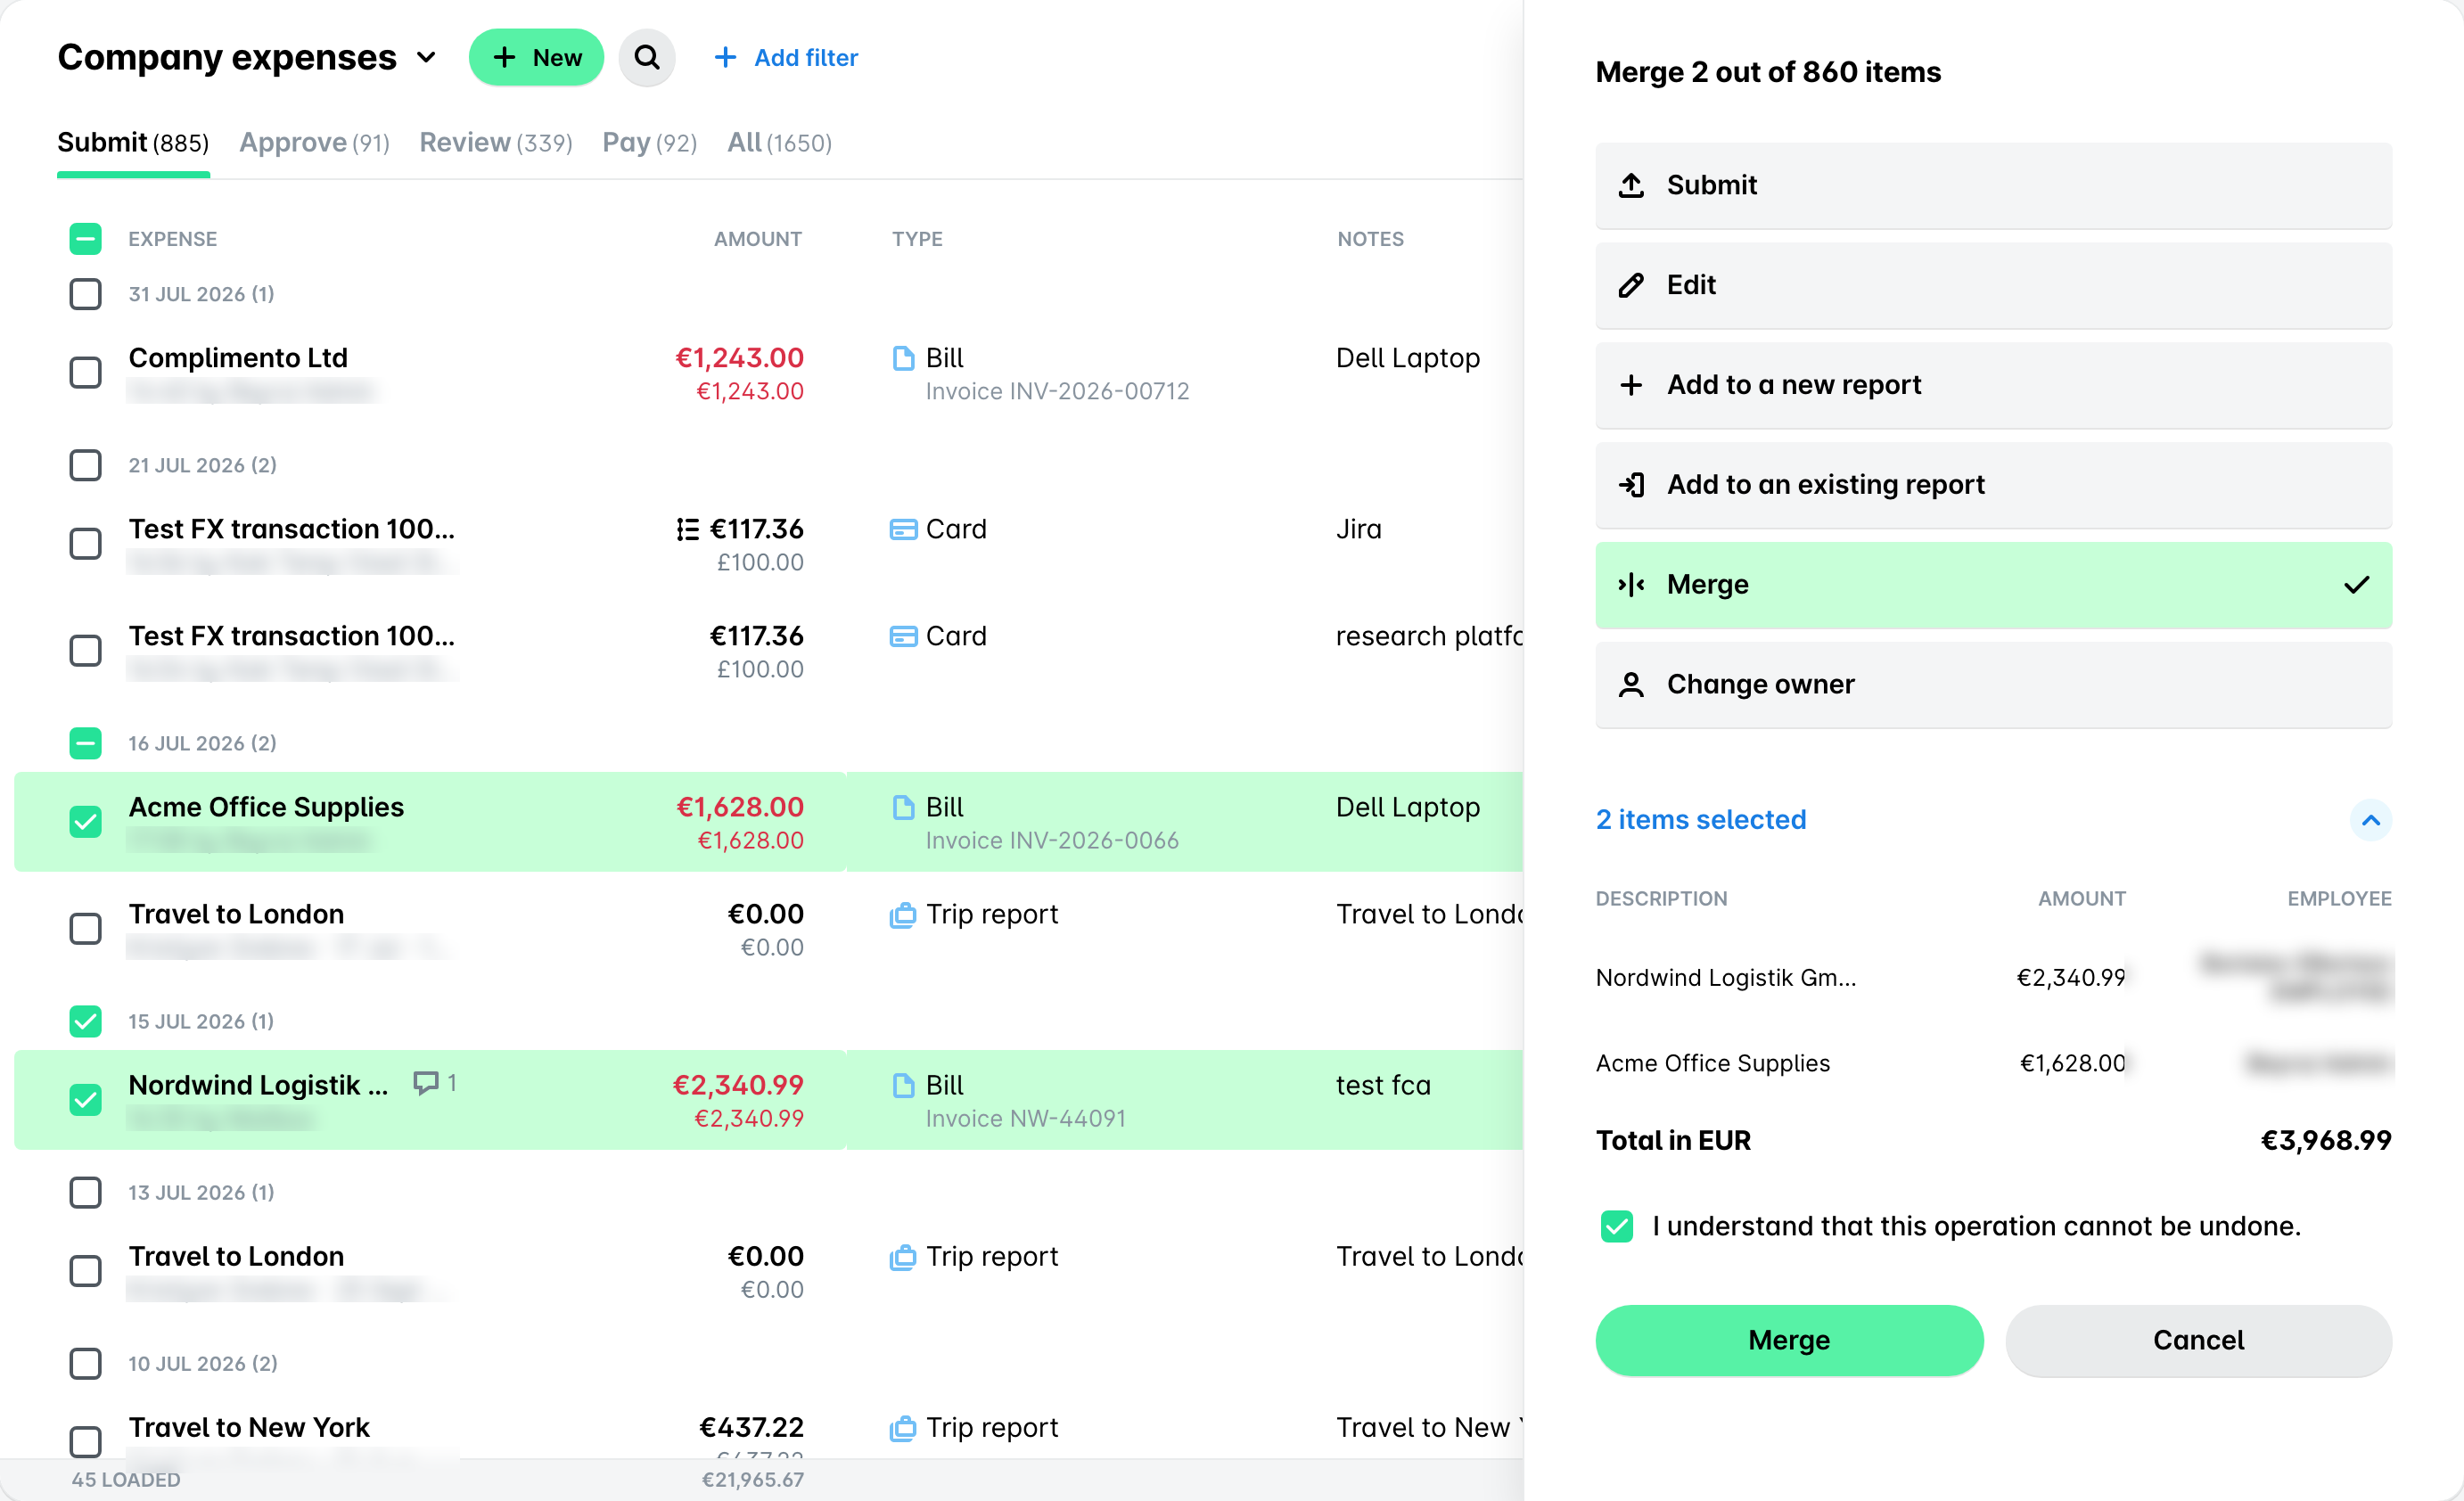Click the Invoice NW-44091 text

1025,1118
